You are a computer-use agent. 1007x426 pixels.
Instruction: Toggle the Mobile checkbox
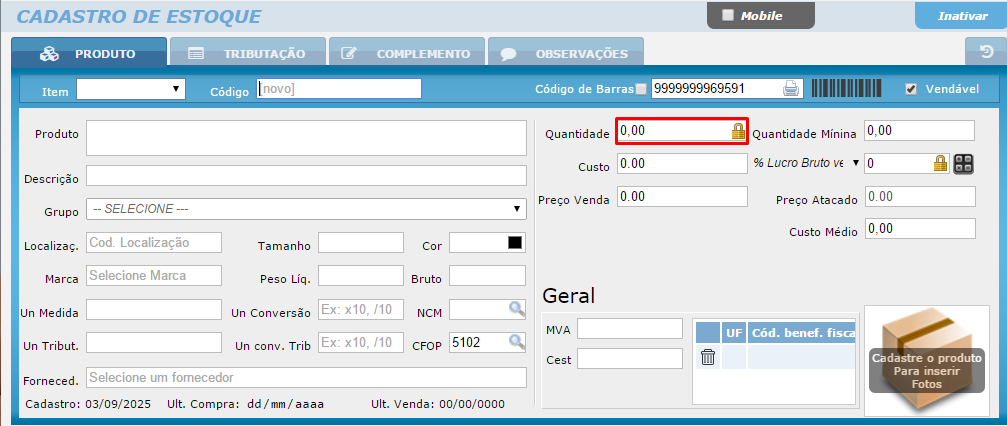[727, 16]
